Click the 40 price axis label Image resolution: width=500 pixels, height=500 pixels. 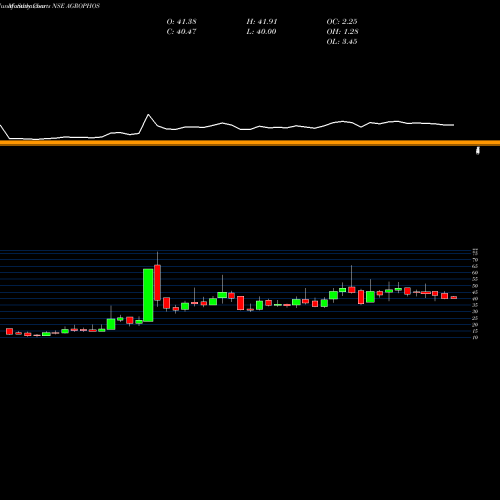pyautogui.click(x=475, y=299)
